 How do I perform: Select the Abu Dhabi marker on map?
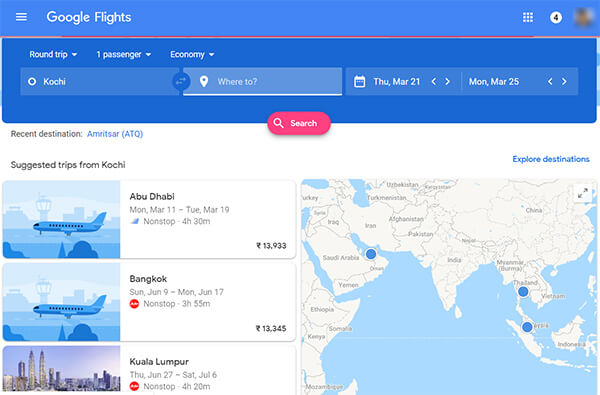370,254
